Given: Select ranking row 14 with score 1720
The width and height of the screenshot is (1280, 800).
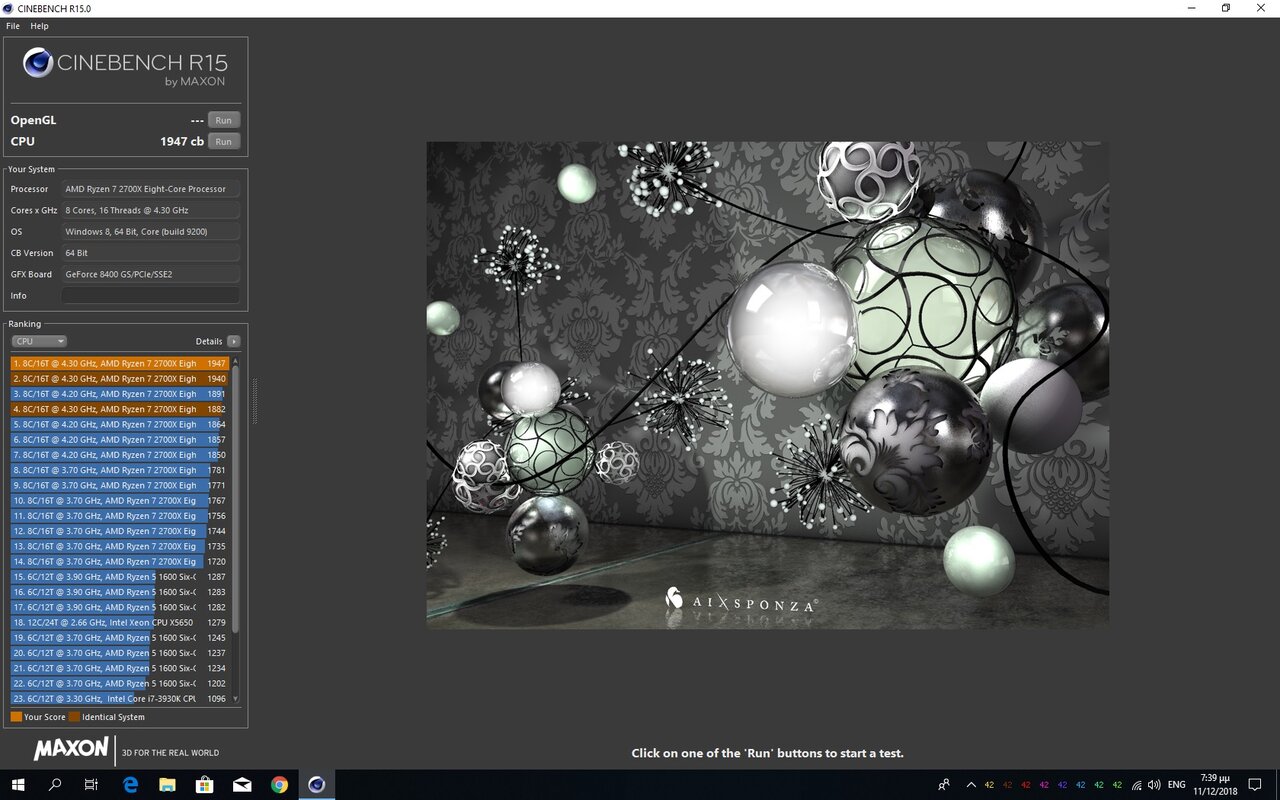Looking at the screenshot, I should coord(120,562).
